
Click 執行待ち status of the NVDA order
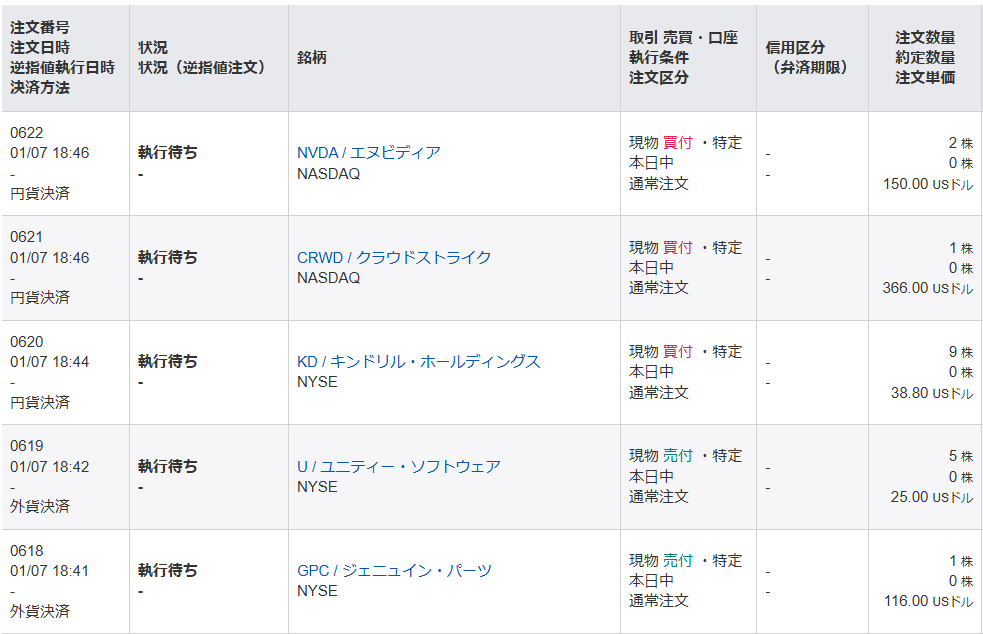tap(168, 153)
